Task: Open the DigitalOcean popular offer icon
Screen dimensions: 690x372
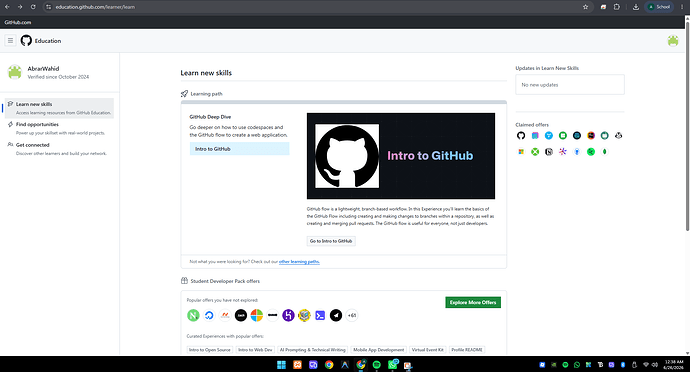Action: point(209,315)
